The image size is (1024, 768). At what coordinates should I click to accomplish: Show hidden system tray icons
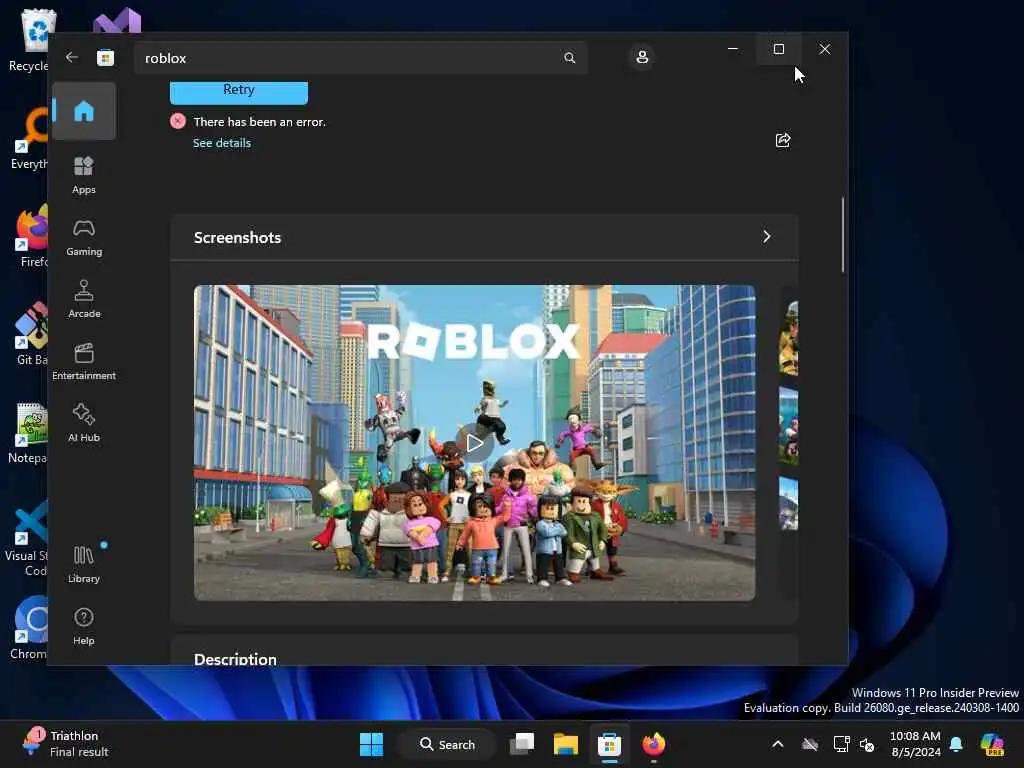pyautogui.click(x=778, y=744)
